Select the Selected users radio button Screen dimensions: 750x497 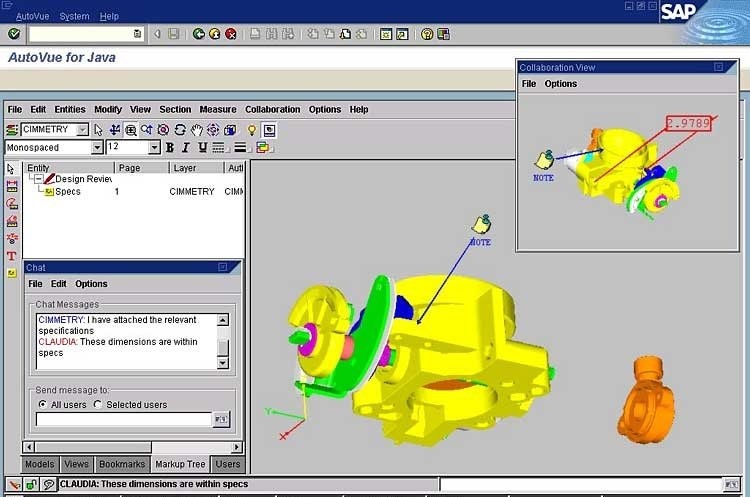(98, 404)
